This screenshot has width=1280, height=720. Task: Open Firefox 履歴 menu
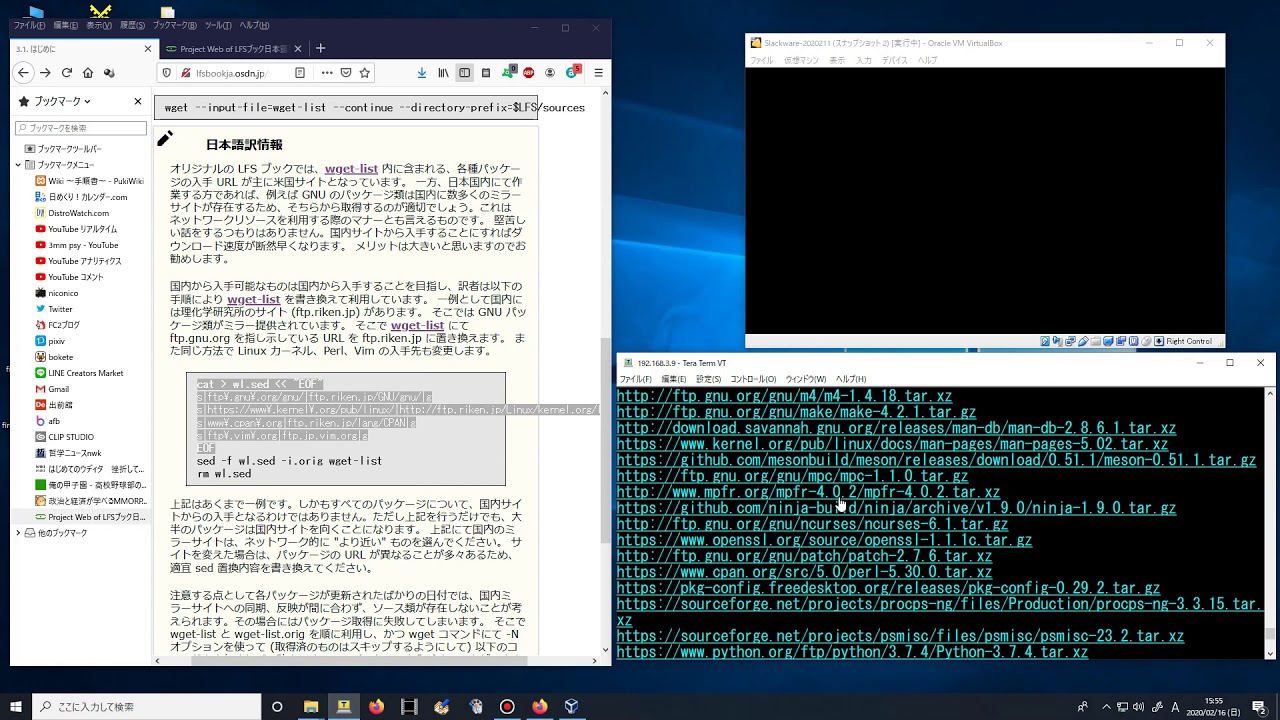tap(132, 25)
